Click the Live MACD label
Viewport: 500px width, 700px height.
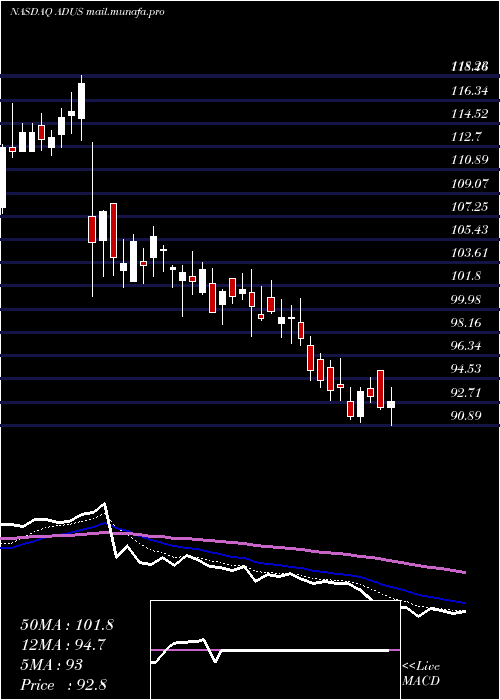(x=421, y=674)
